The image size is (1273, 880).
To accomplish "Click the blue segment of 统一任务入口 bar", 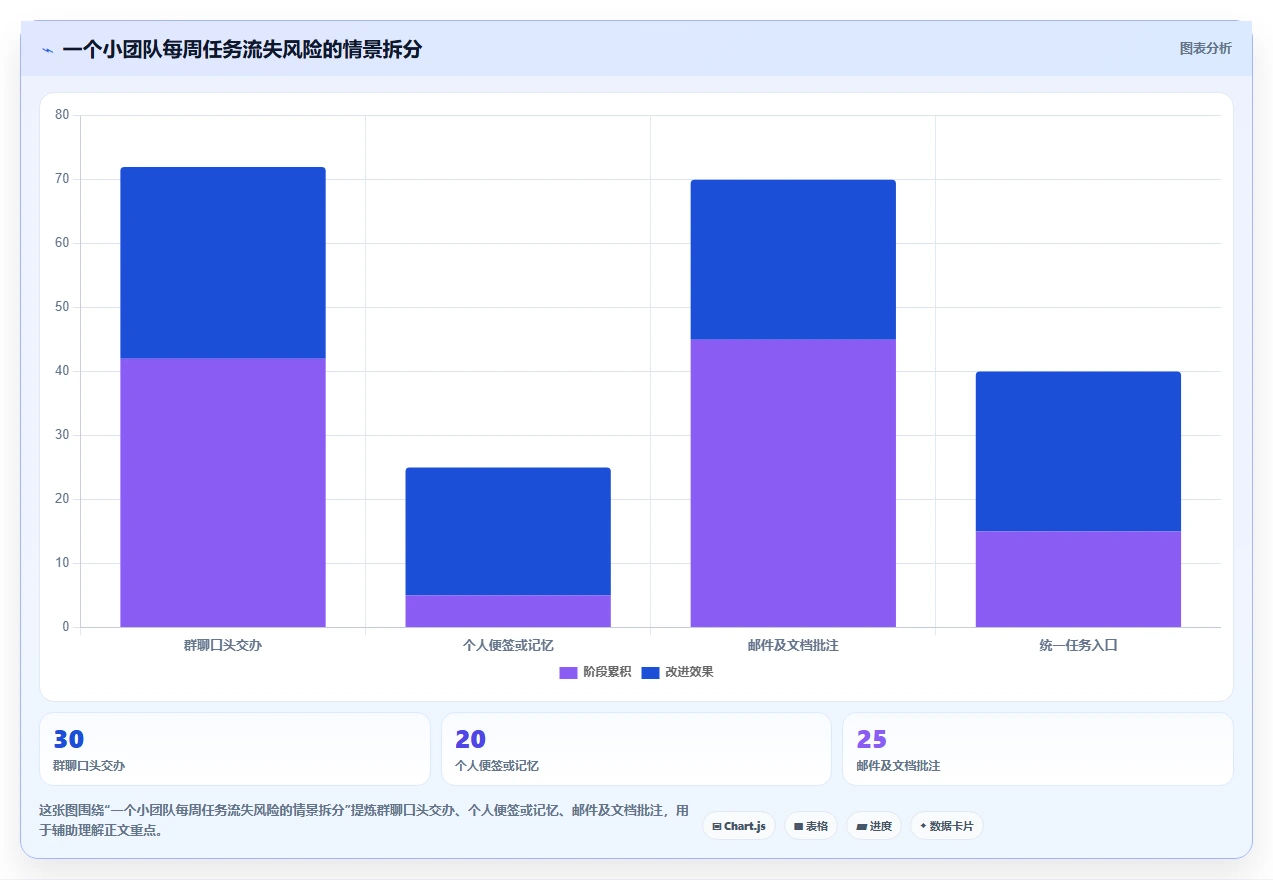I will pyautogui.click(x=1078, y=451).
